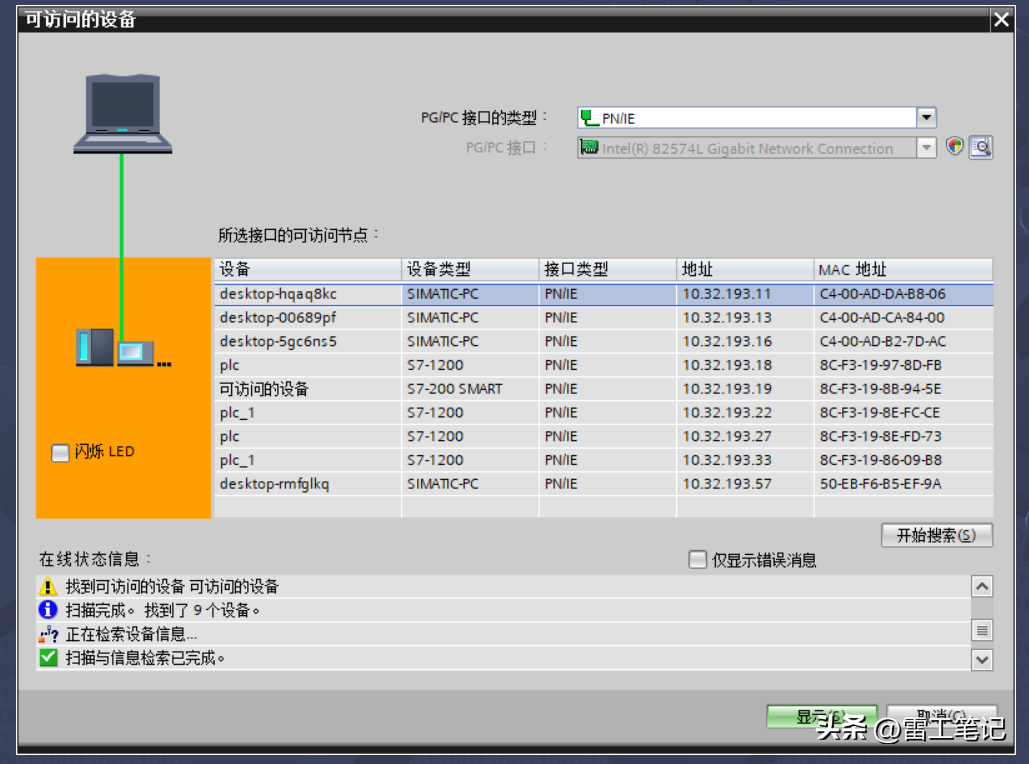Click the shield icon beside PG/PC interface

pyautogui.click(x=955, y=147)
